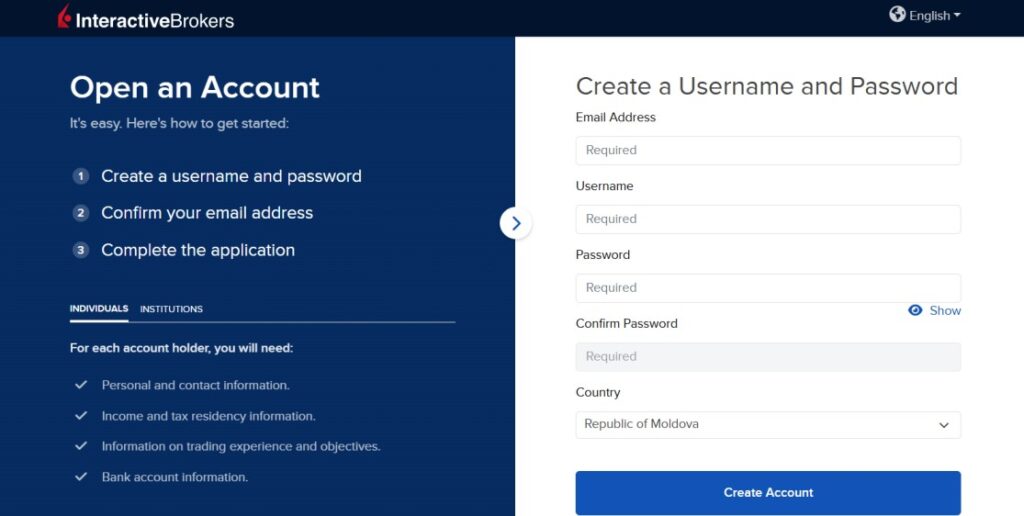The image size is (1024, 516).
Task: Toggle password visibility with Show
Action: pos(945,310)
